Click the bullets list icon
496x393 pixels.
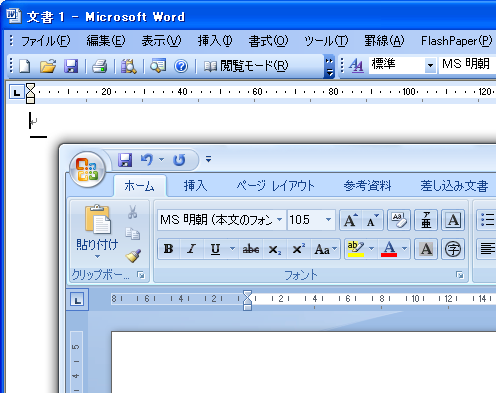tap(487, 220)
